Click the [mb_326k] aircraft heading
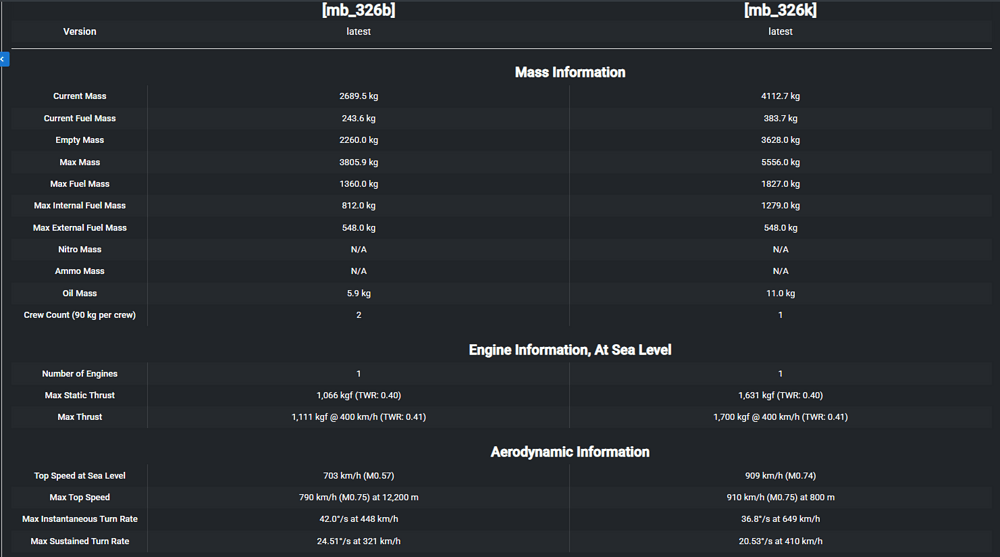The width and height of the screenshot is (1000, 557). coord(780,10)
